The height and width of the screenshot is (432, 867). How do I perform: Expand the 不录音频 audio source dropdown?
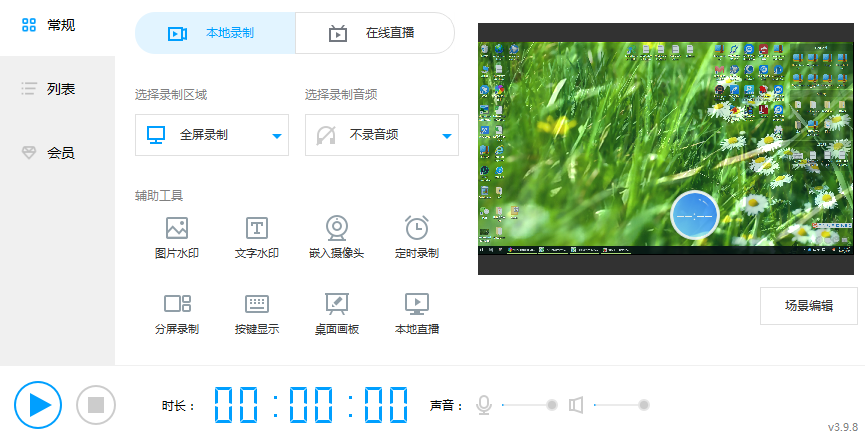(382, 135)
